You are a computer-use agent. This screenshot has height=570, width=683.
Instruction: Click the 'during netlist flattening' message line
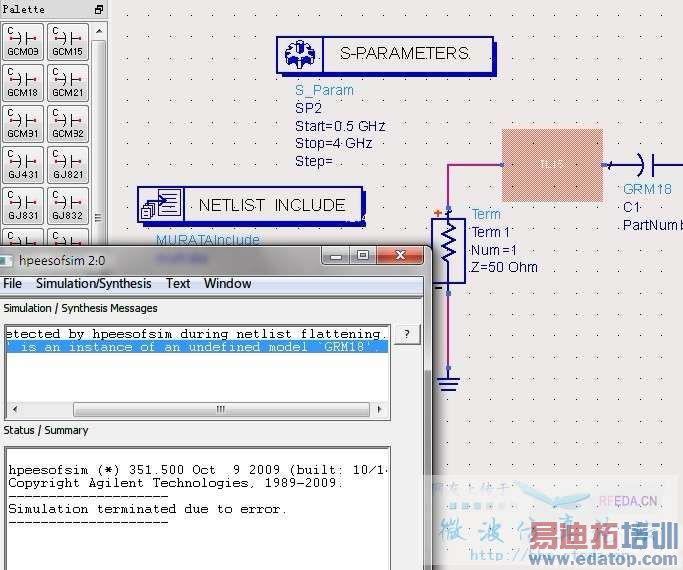click(197, 334)
